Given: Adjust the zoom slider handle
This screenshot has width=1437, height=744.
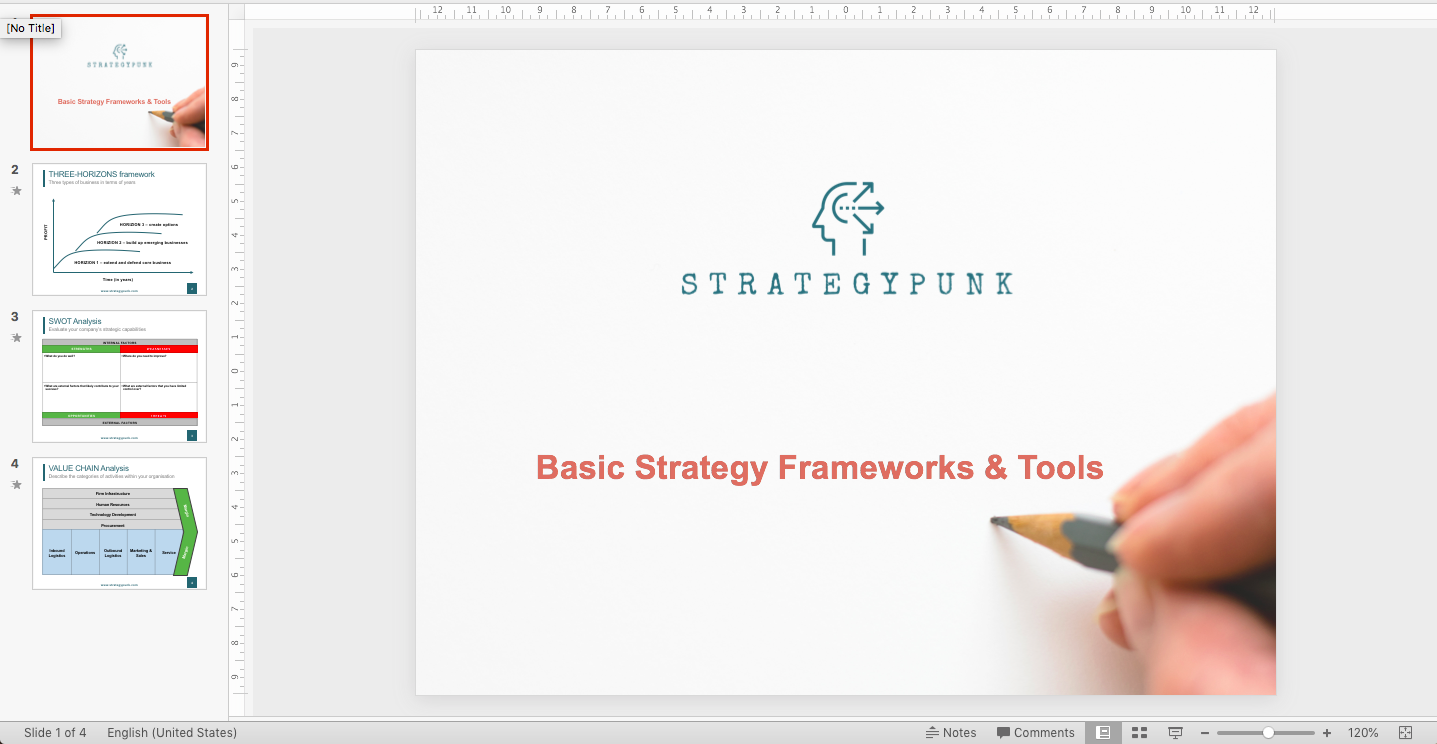Looking at the screenshot, I should click(1268, 733).
